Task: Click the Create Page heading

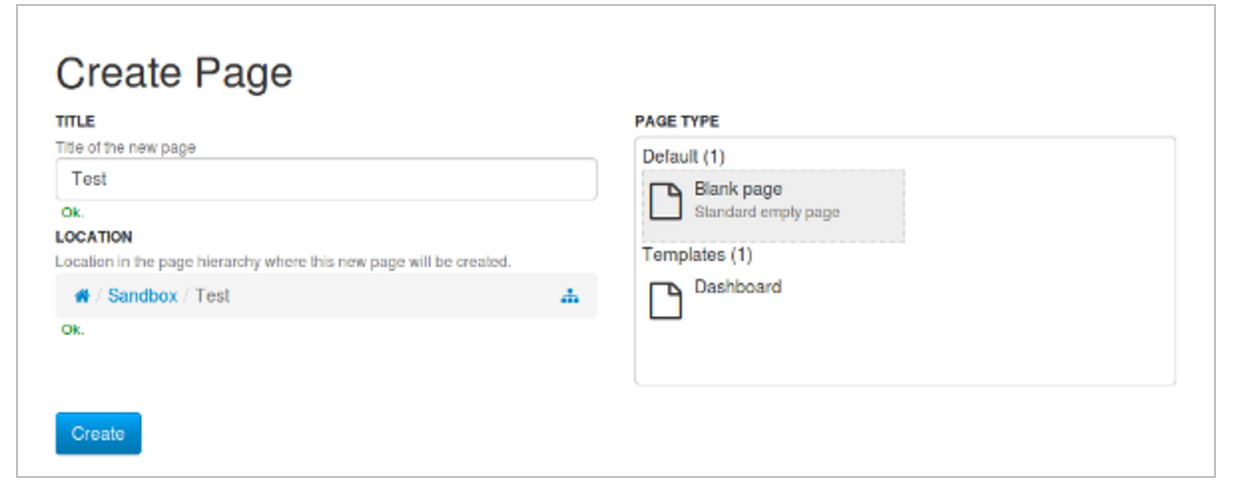Action: [174, 73]
